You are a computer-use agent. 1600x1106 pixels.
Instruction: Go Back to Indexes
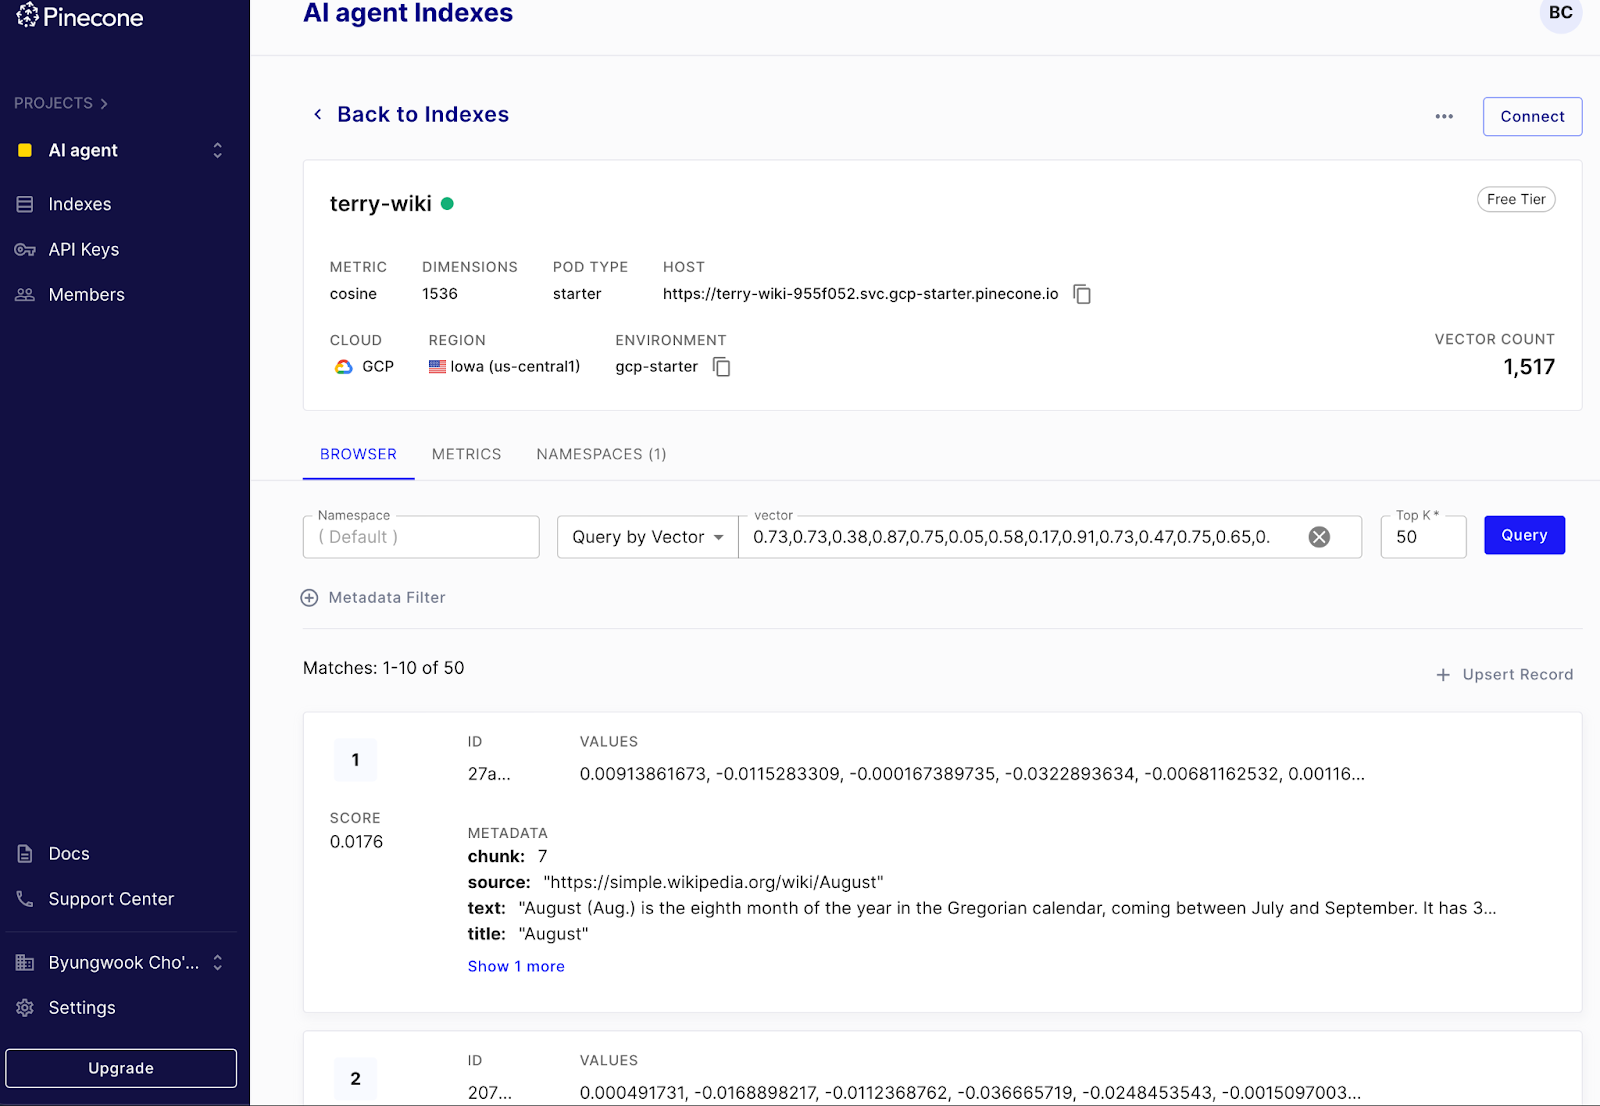[423, 114]
